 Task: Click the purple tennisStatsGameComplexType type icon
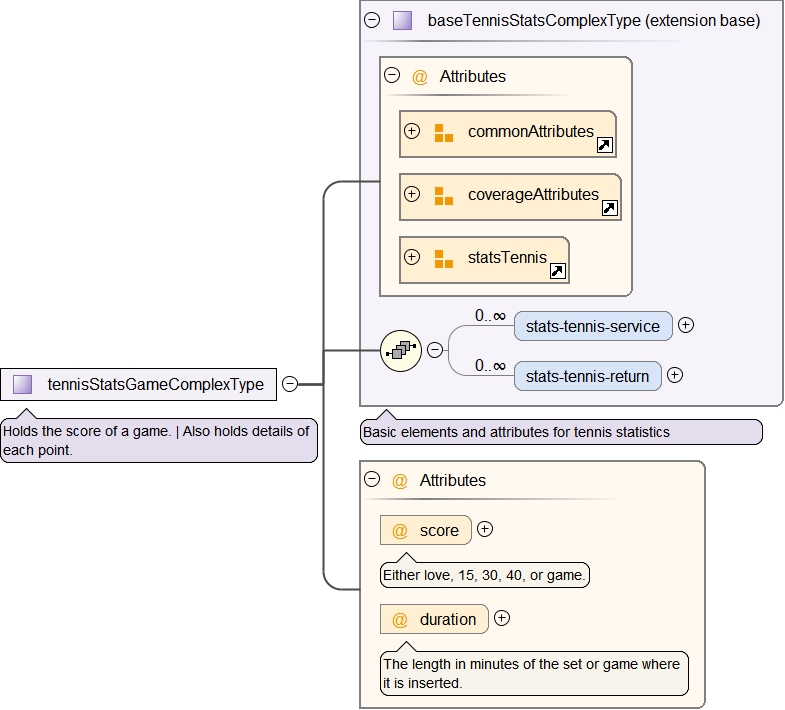pos(23,384)
